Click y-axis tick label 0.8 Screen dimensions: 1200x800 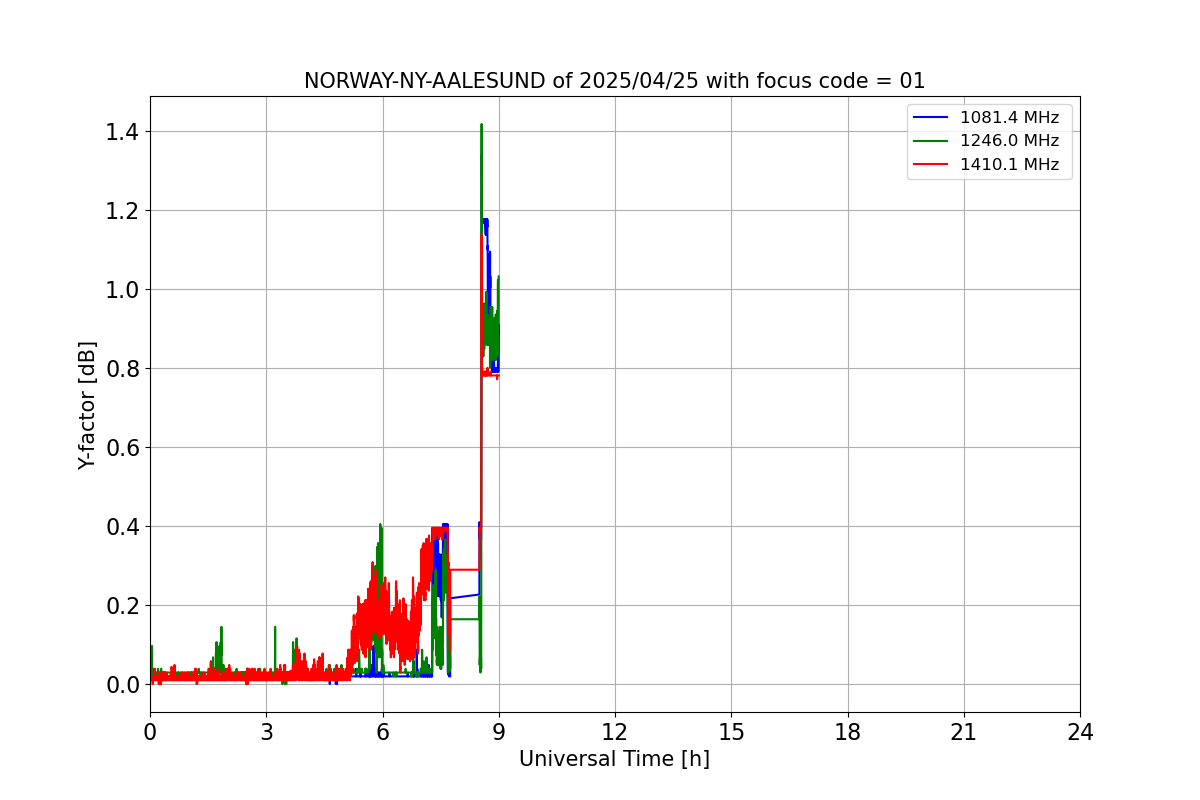point(122,369)
